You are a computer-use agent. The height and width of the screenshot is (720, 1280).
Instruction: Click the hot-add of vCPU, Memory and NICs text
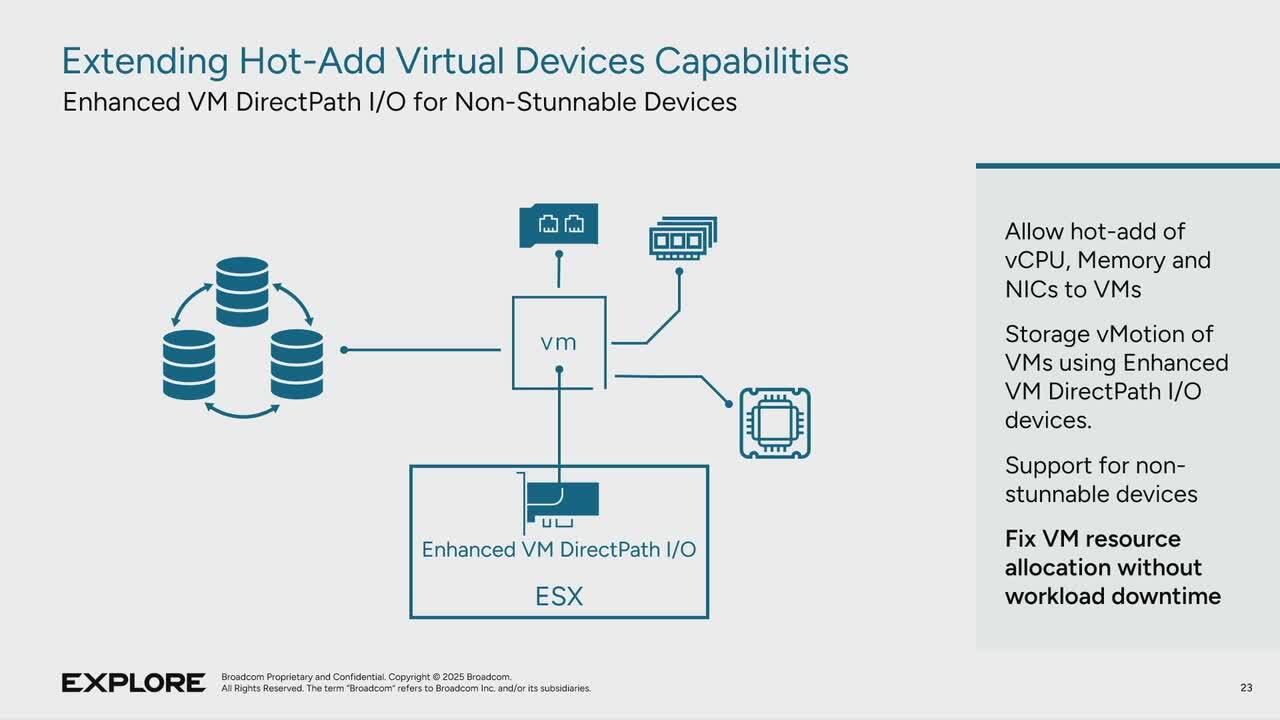point(1107,260)
